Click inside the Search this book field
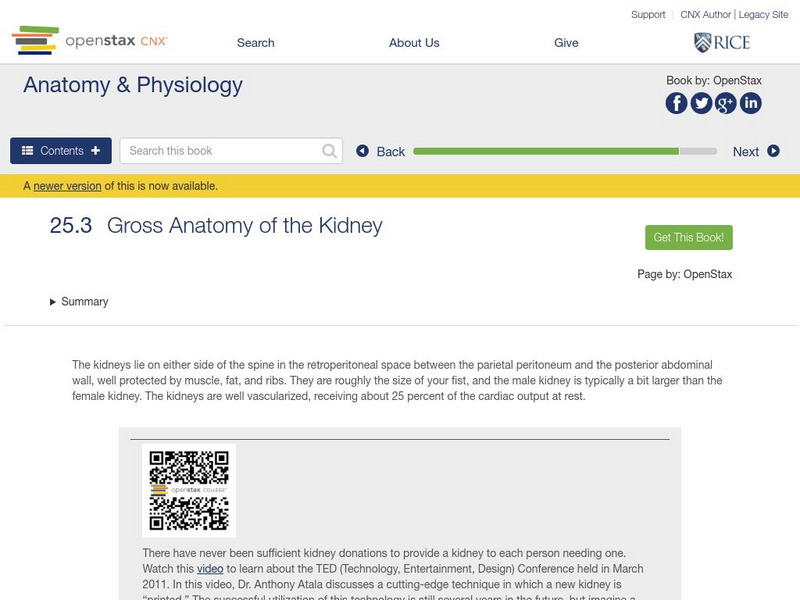Screen dimensions: 800x600 pos(220,150)
